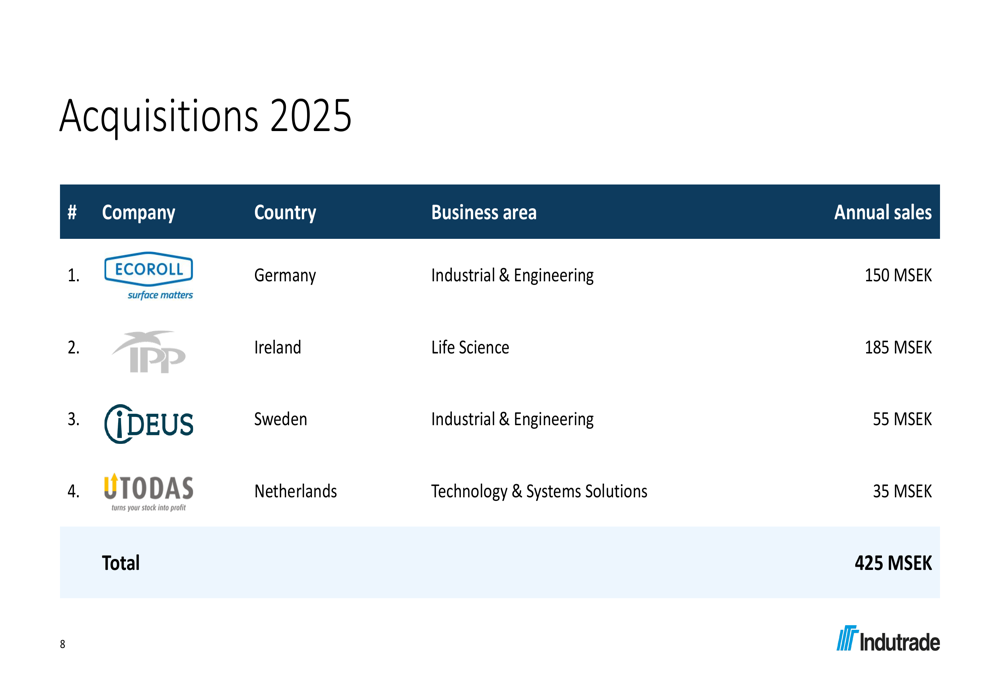Click the ECOROLL surface matters logo
1000x685 pixels.
[x=149, y=276]
